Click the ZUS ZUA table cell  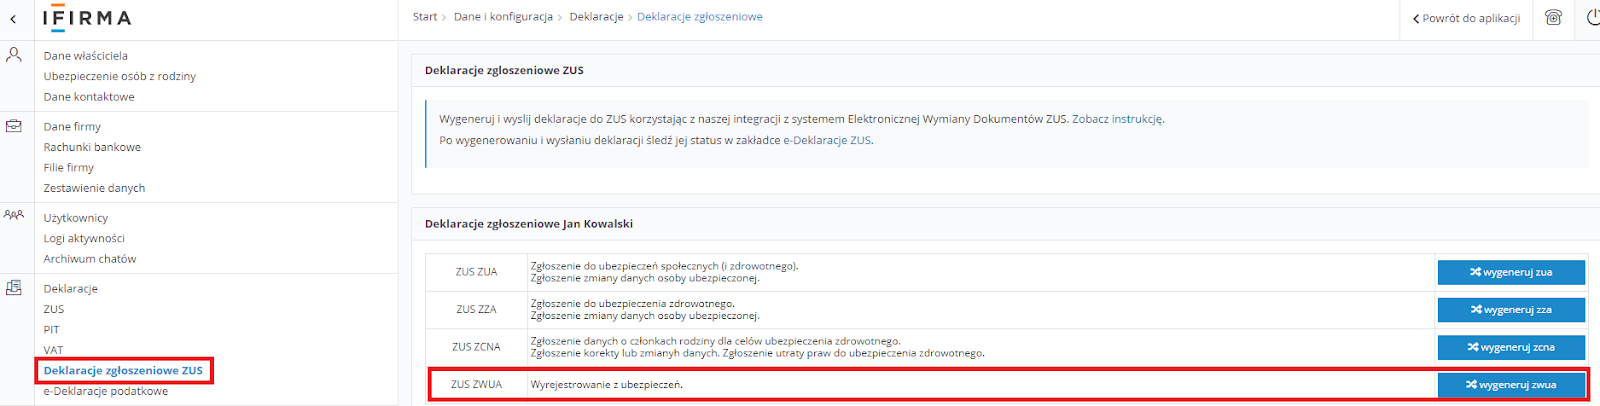(x=477, y=272)
